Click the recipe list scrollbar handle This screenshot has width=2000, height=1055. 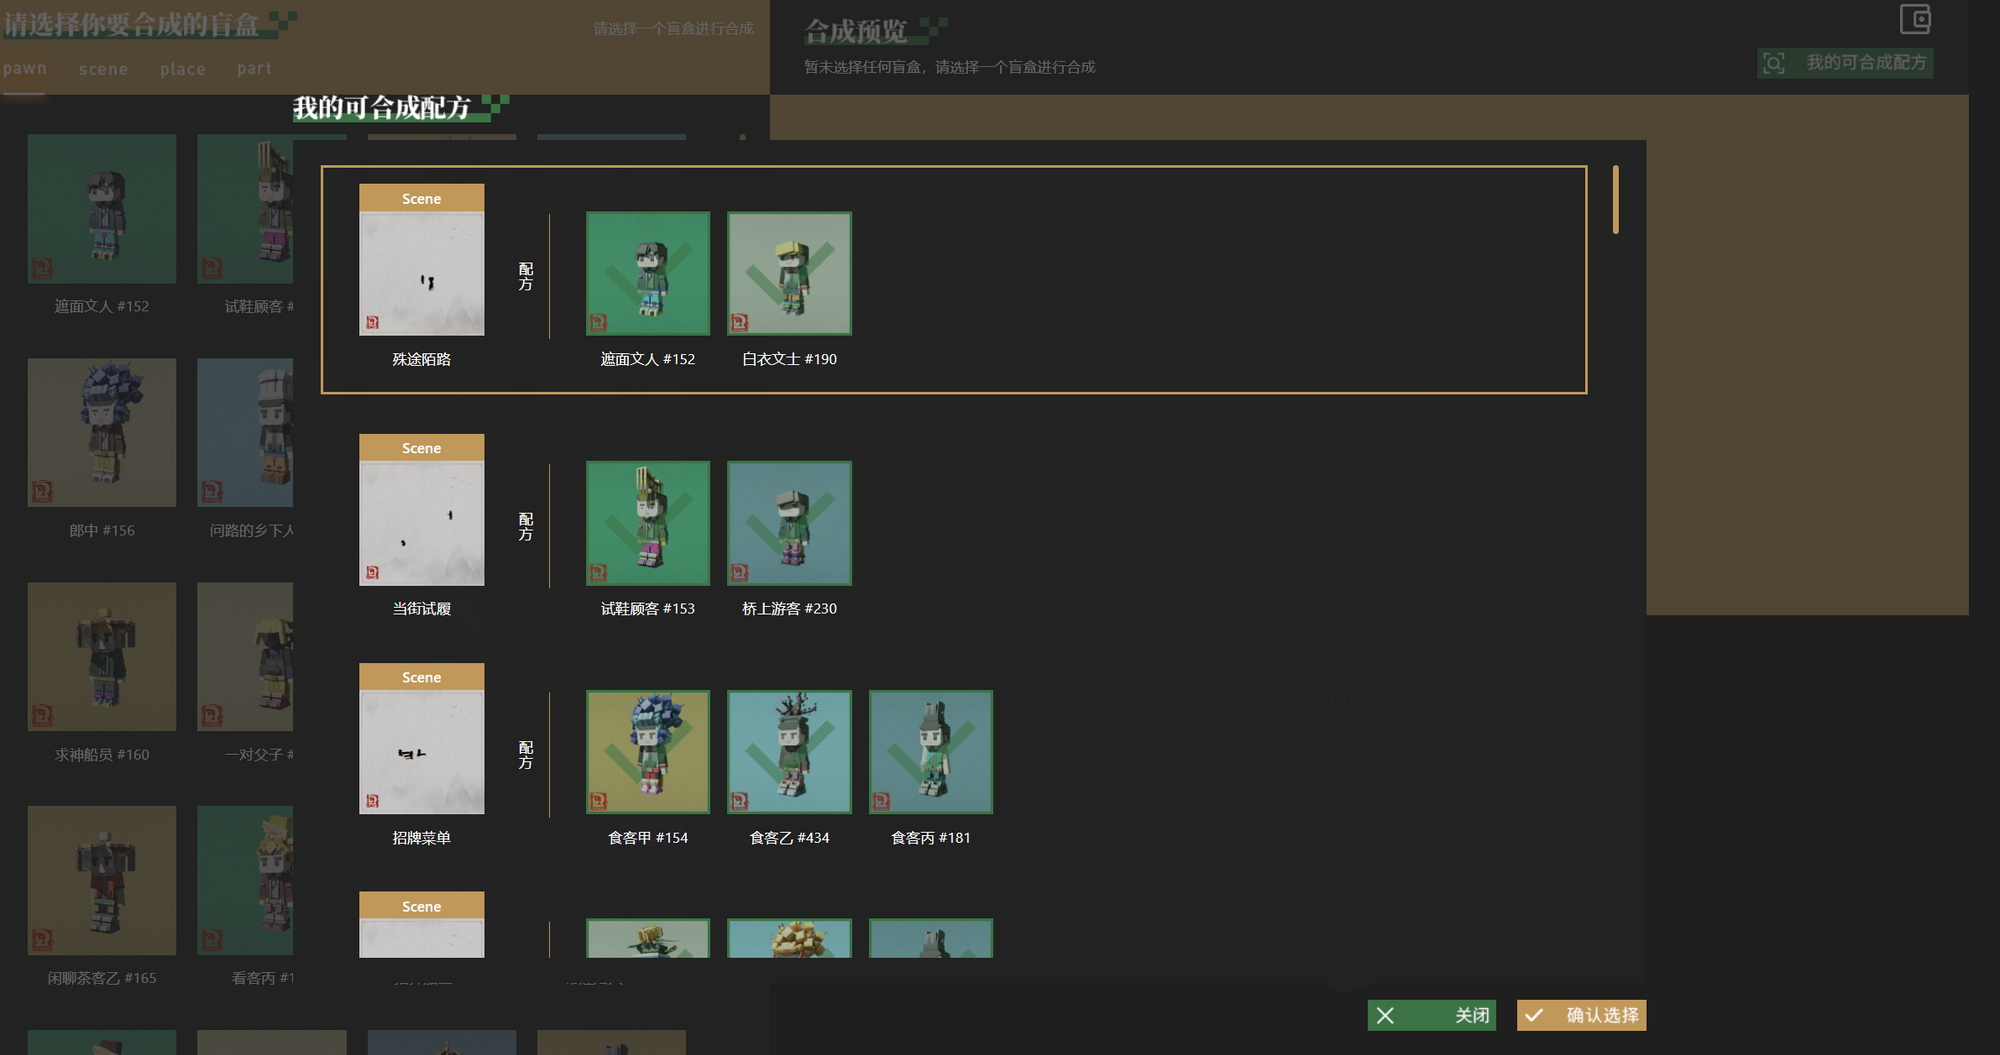tap(1615, 200)
